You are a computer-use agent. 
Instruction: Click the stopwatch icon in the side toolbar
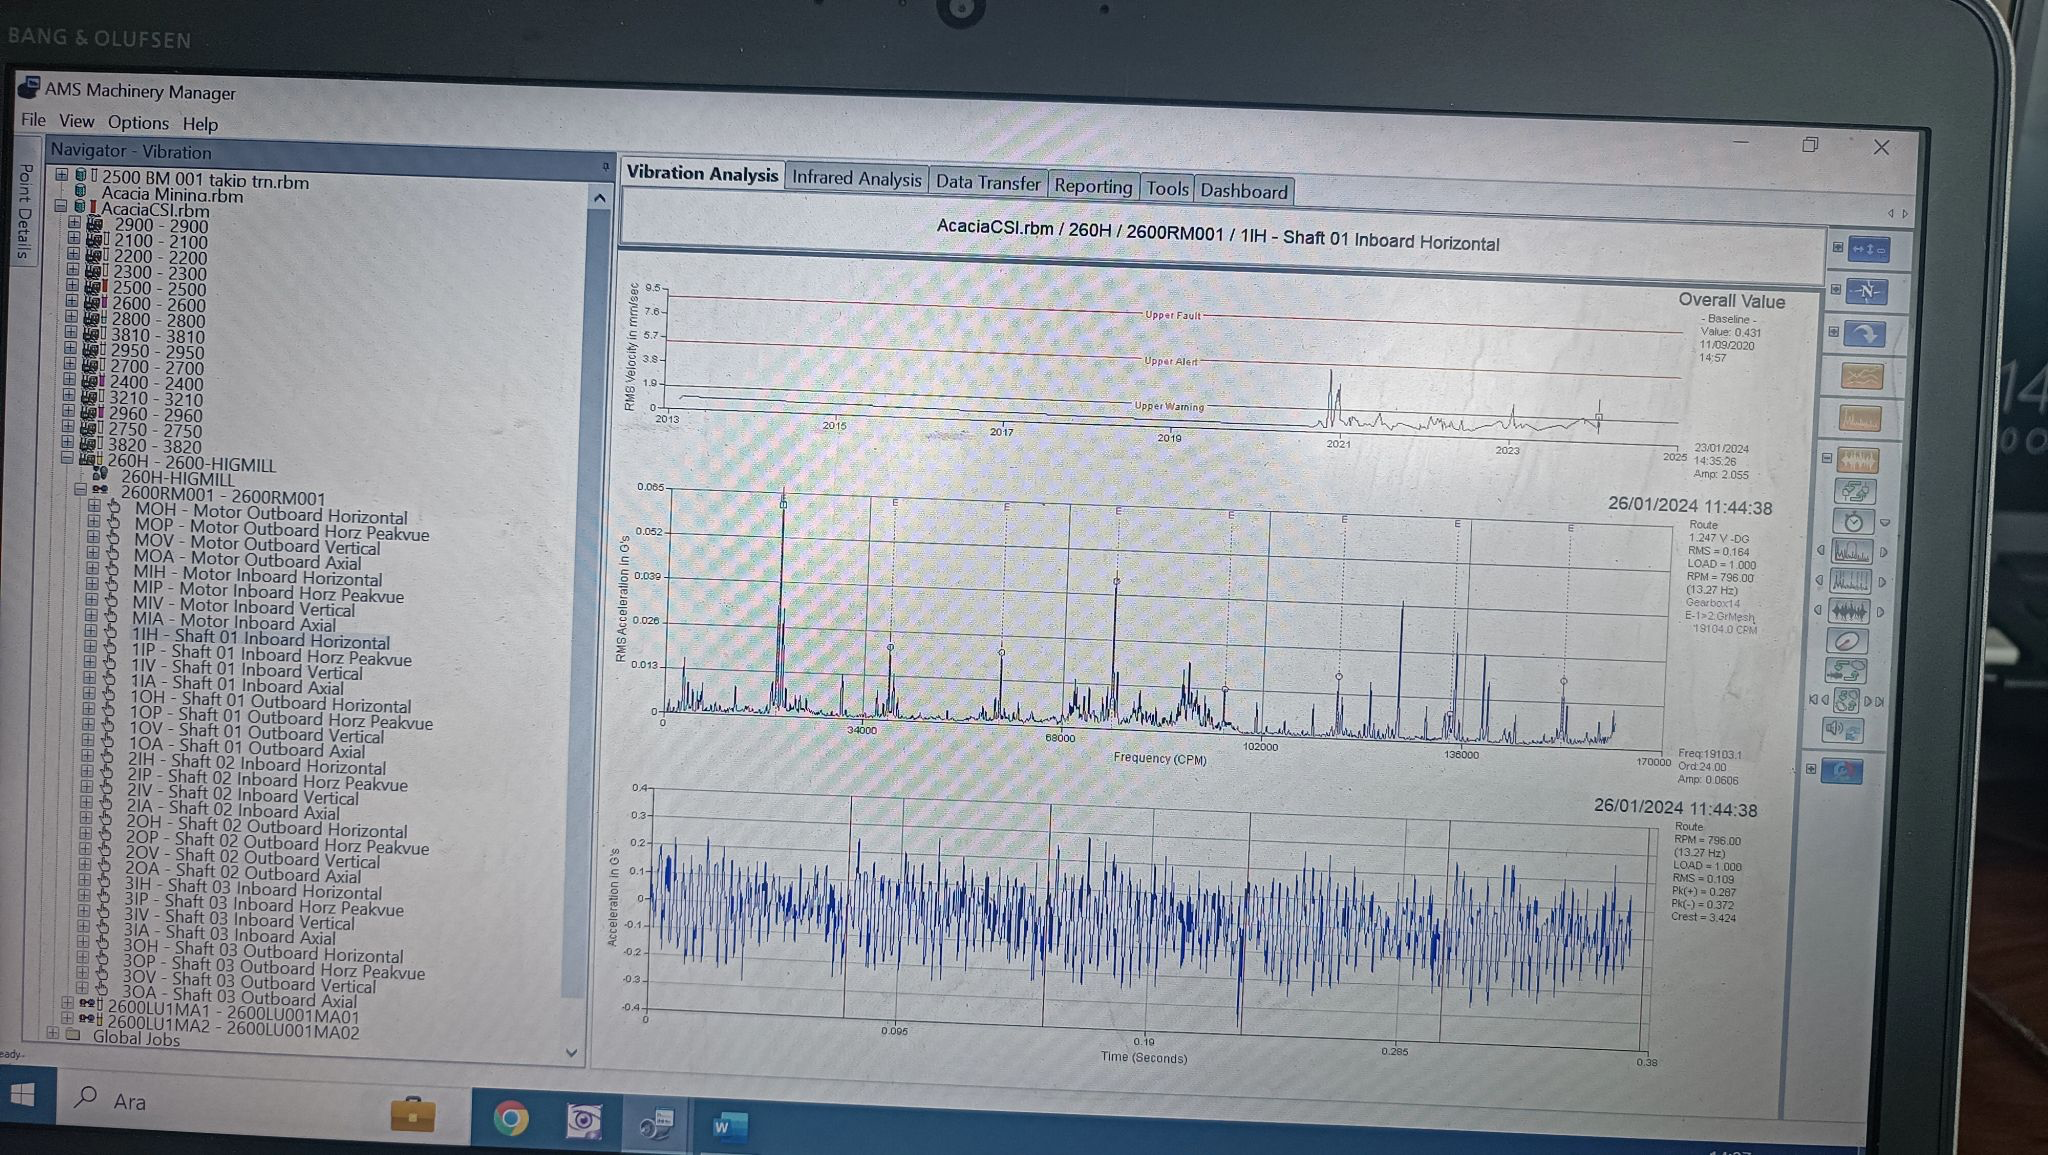coord(1853,521)
